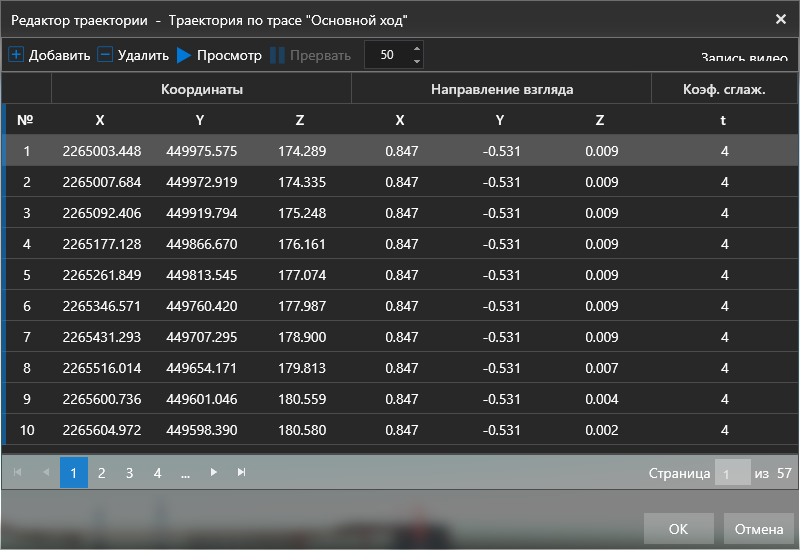Click the Страница page number field
The width and height of the screenshot is (800, 550).
click(732, 473)
